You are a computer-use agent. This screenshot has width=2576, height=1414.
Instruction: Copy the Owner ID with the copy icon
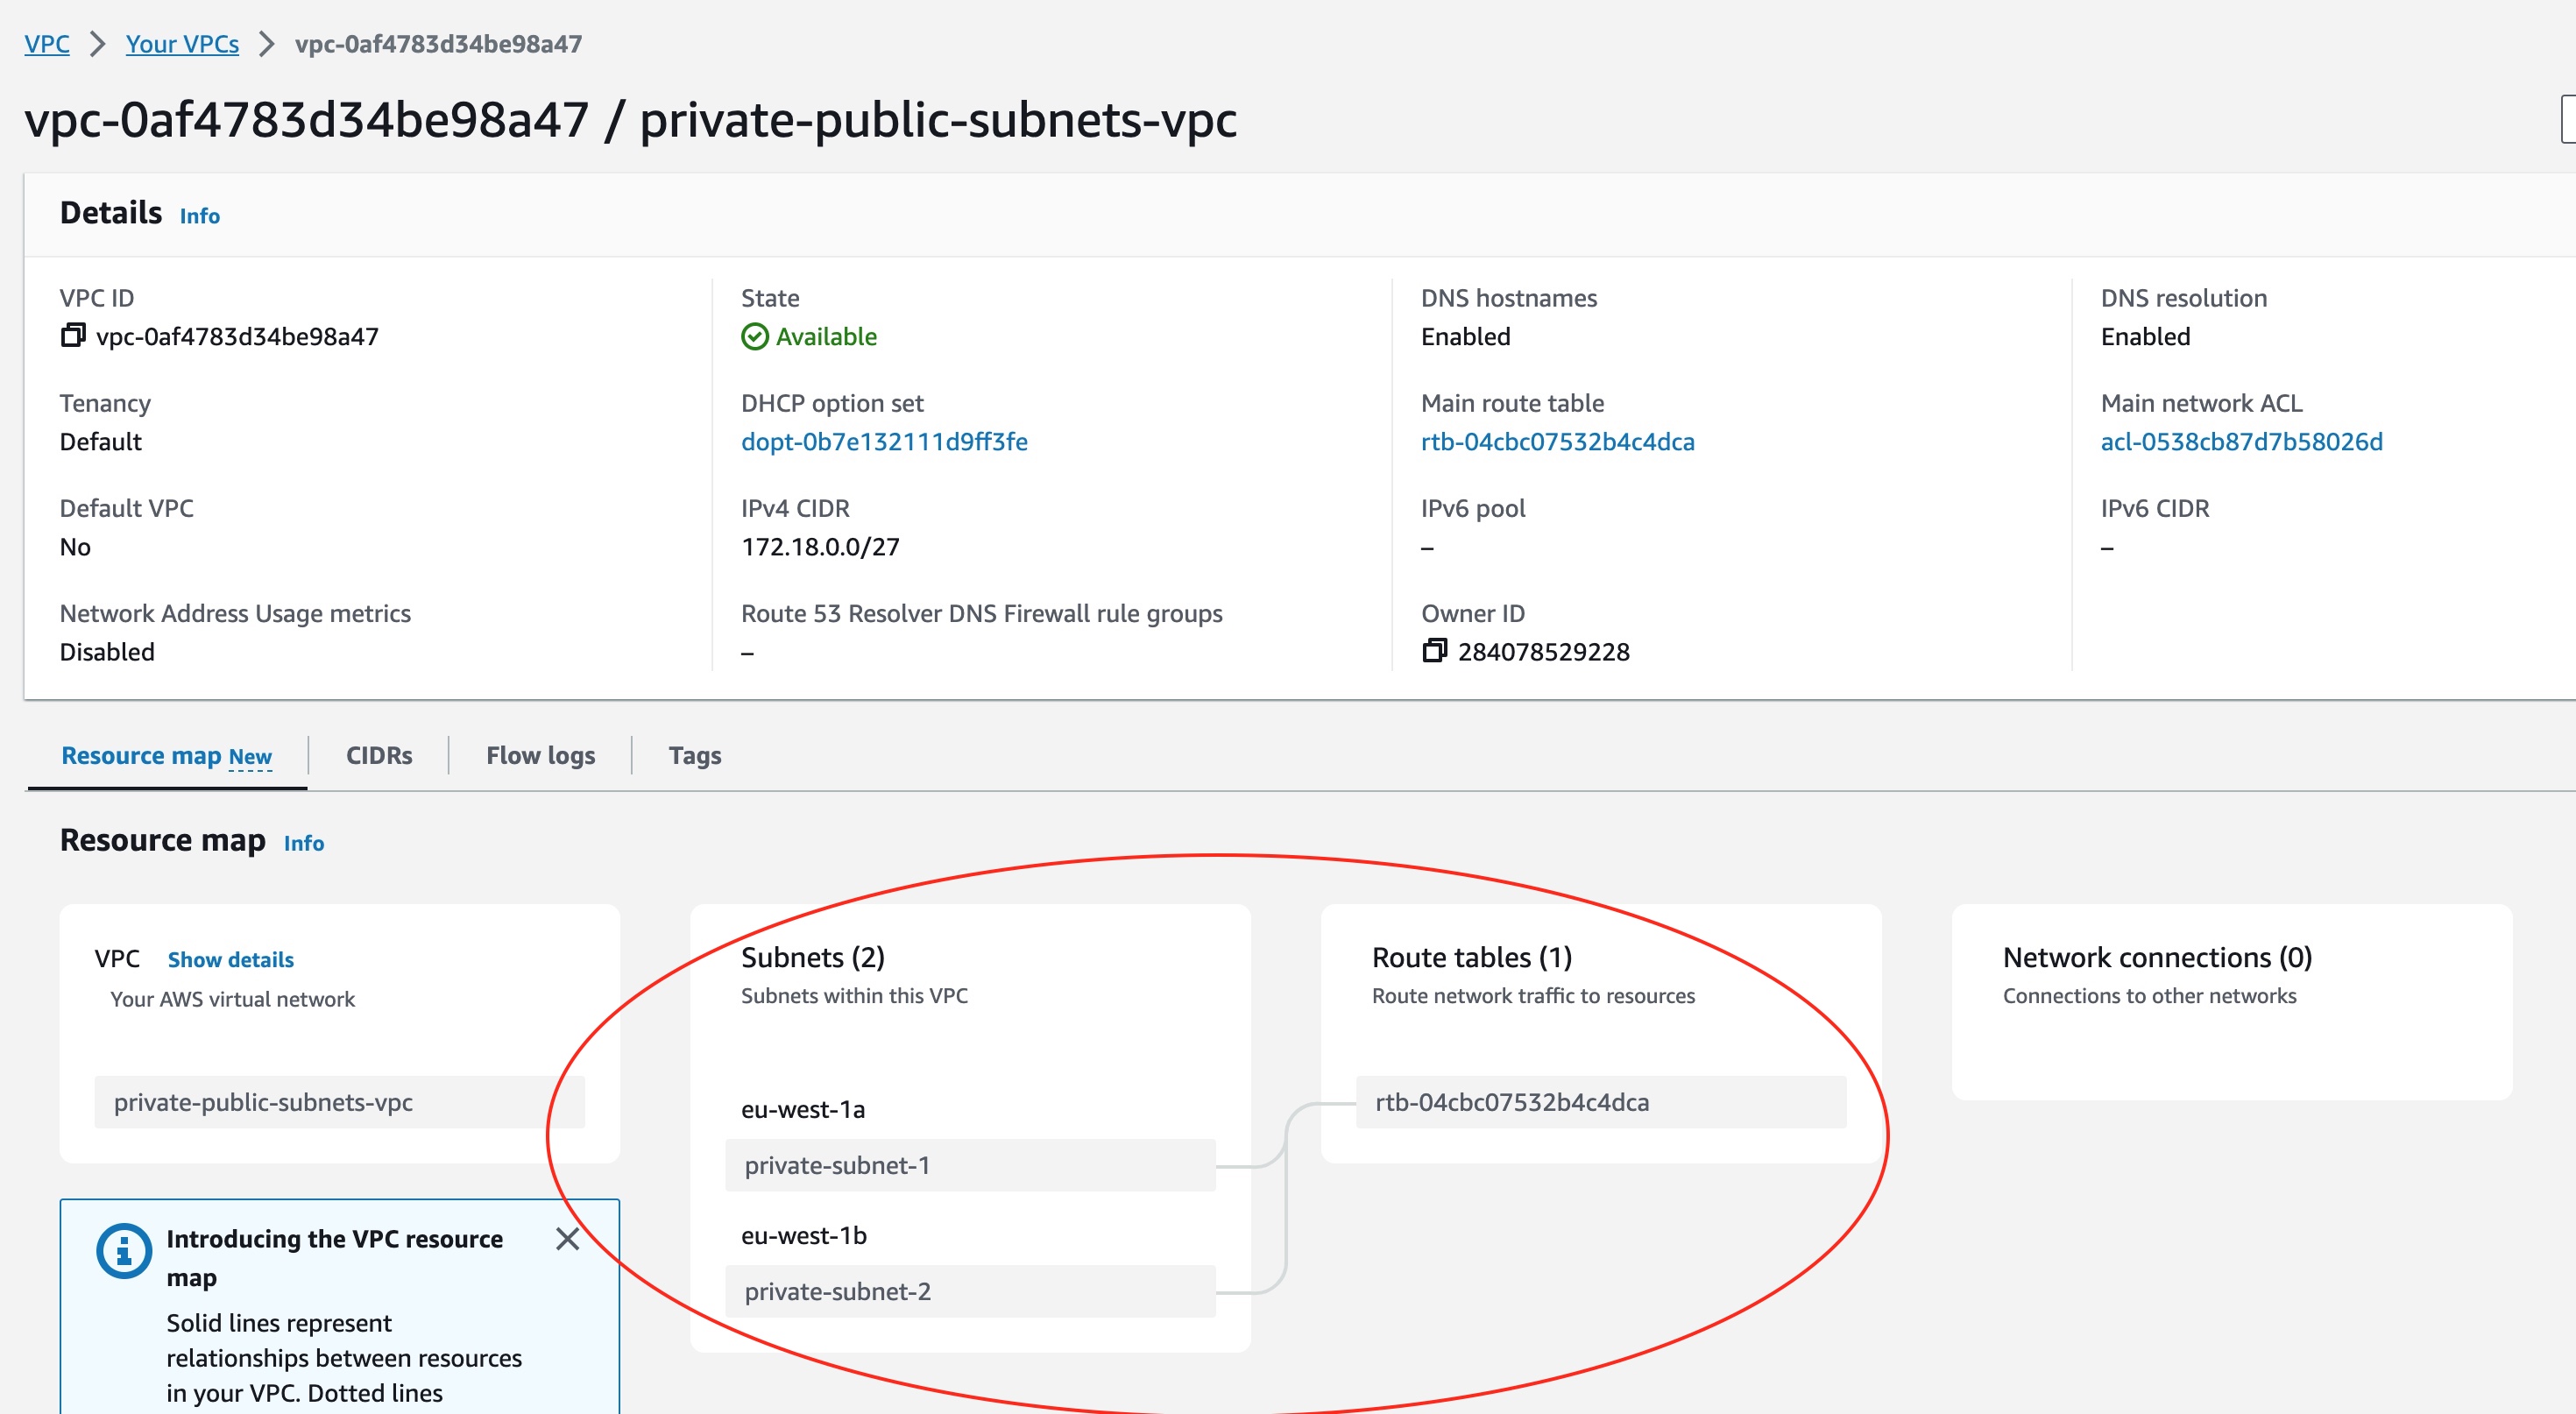(x=1434, y=651)
